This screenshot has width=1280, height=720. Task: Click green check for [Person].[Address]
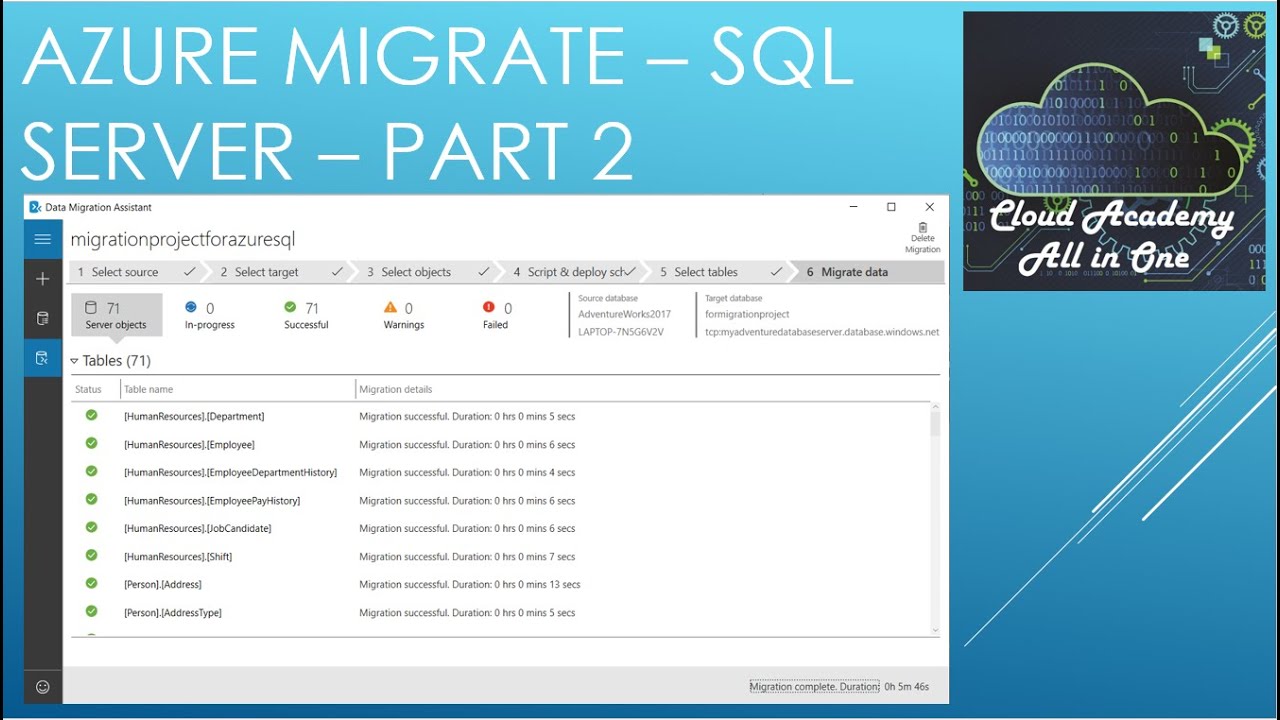[x=91, y=583]
